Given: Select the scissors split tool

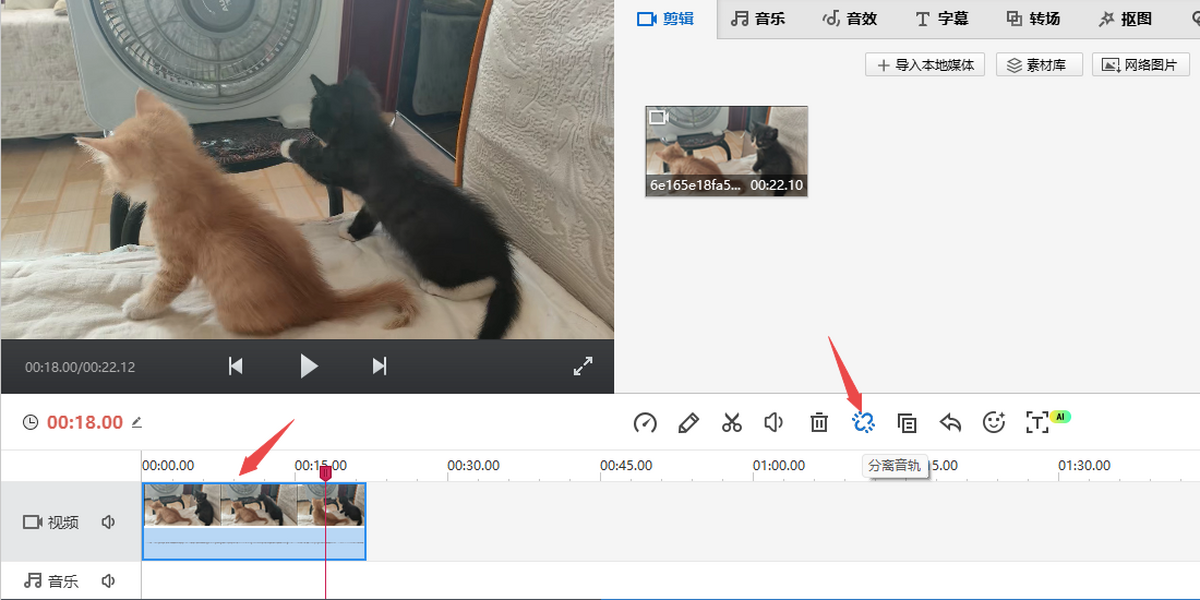Looking at the screenshot, I should 731,423.
